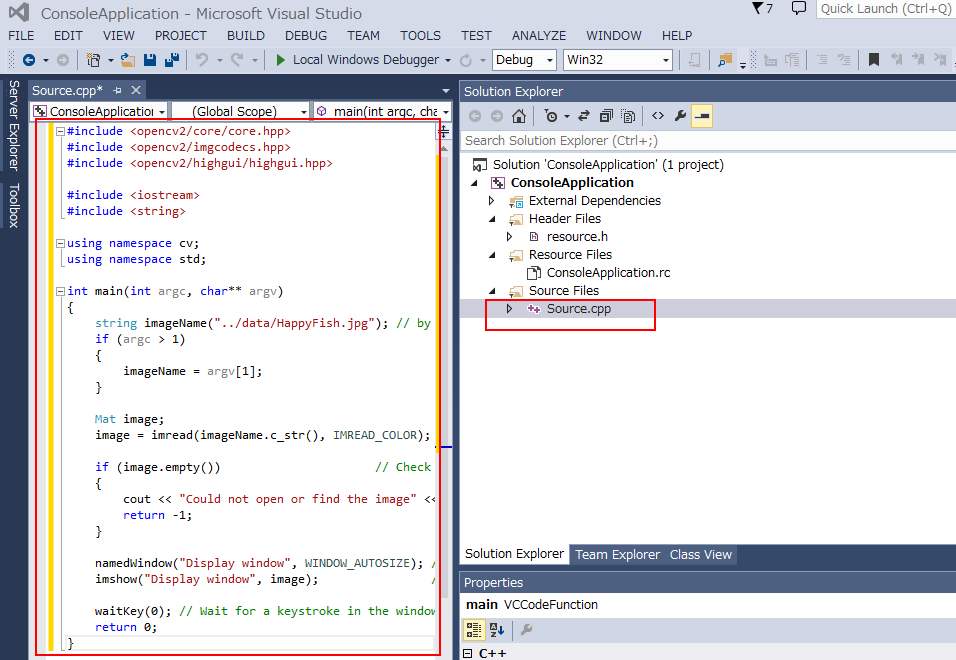956x660 pixels.
Task: Toggle Show All Files in Solution Explorer
Action: pyautogui.click(x=628, y=116)
